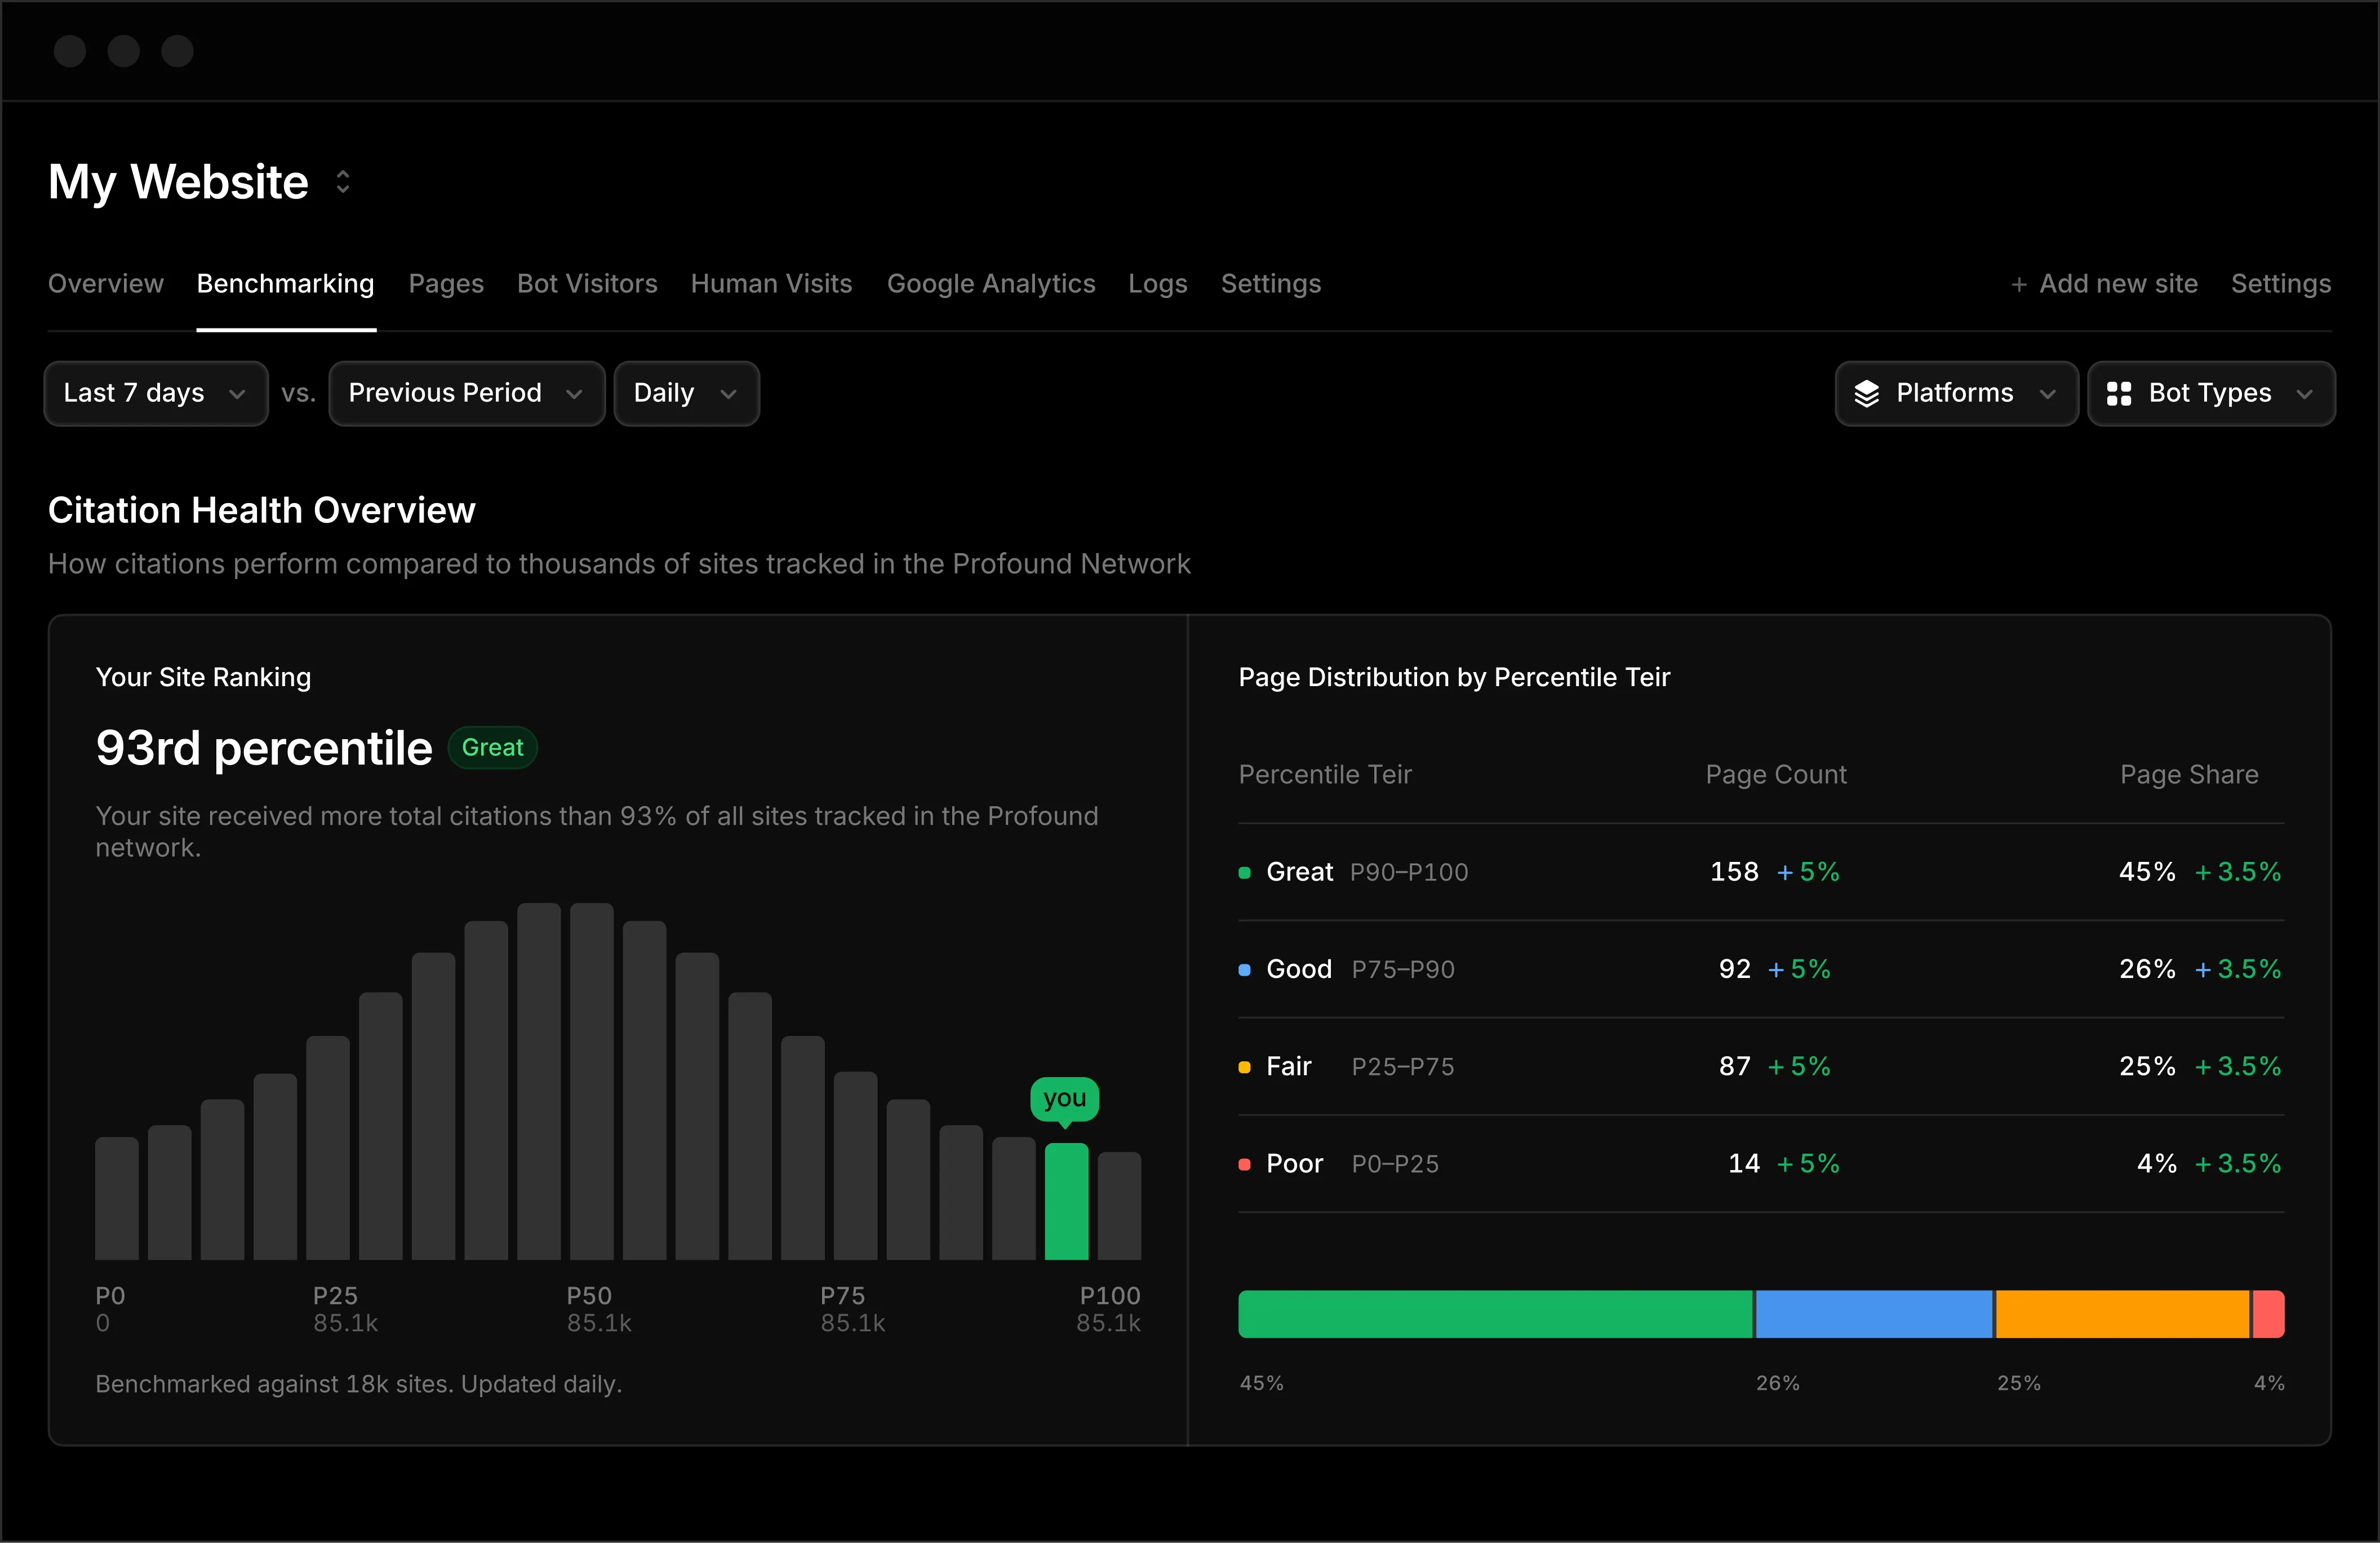This screenshot has height=1543, width=2380.
Task: Click the Citation Health Overview heading
Action: 262,510
